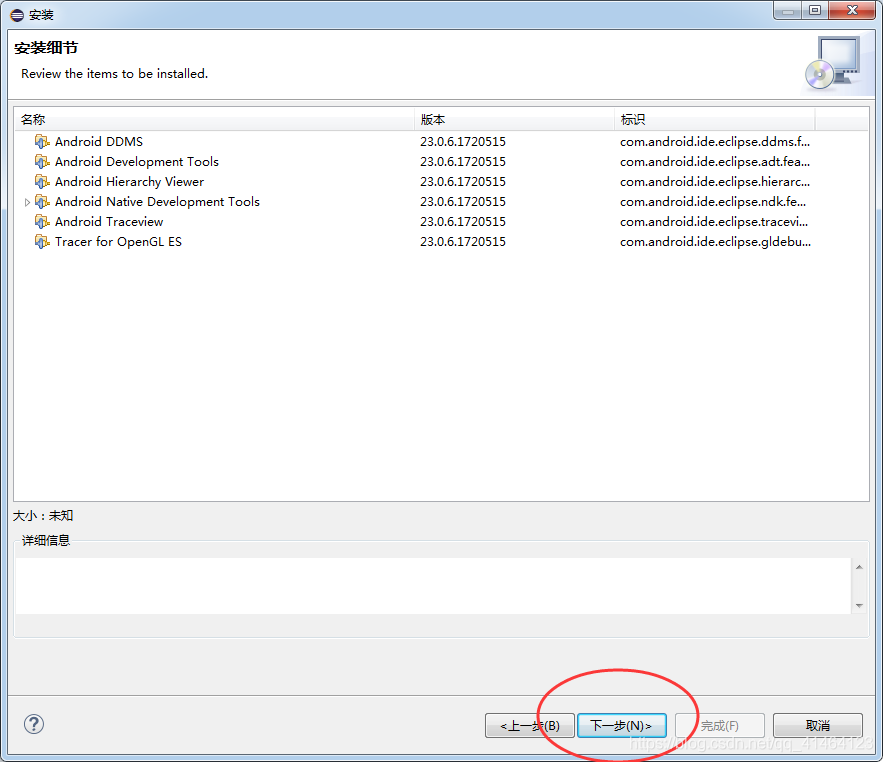Viewport: 883px width, 762px height.
Task: Sort by the 版本 column header
Action: click(514, 119)
